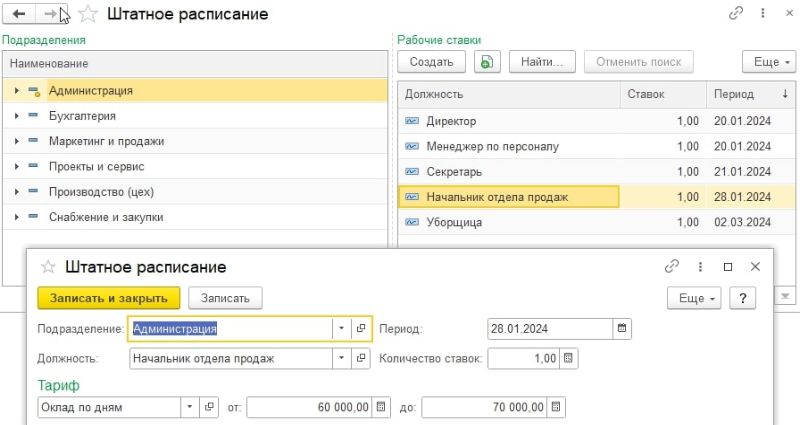Click the Период date input 28.01.2024
Image resolution: width=800 pixels, height=425 pixels.
click(550, 329)
